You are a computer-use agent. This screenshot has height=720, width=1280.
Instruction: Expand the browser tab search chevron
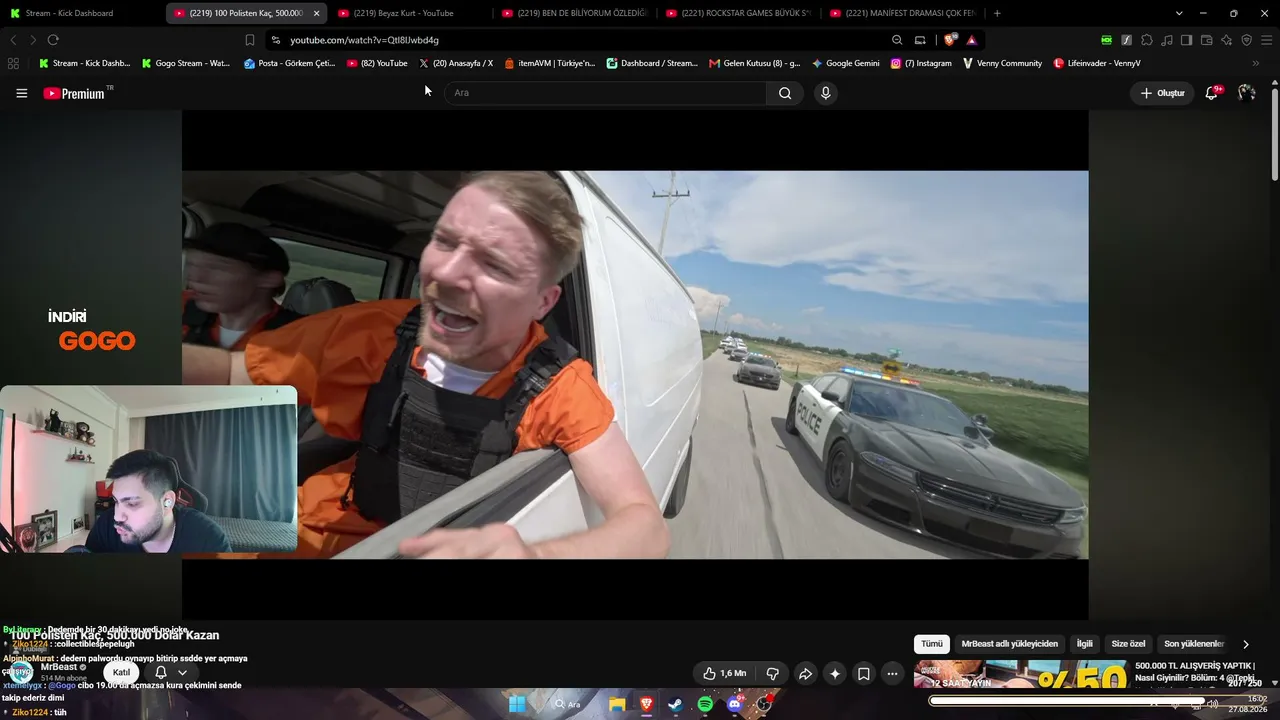click(x=1179, y=13)
